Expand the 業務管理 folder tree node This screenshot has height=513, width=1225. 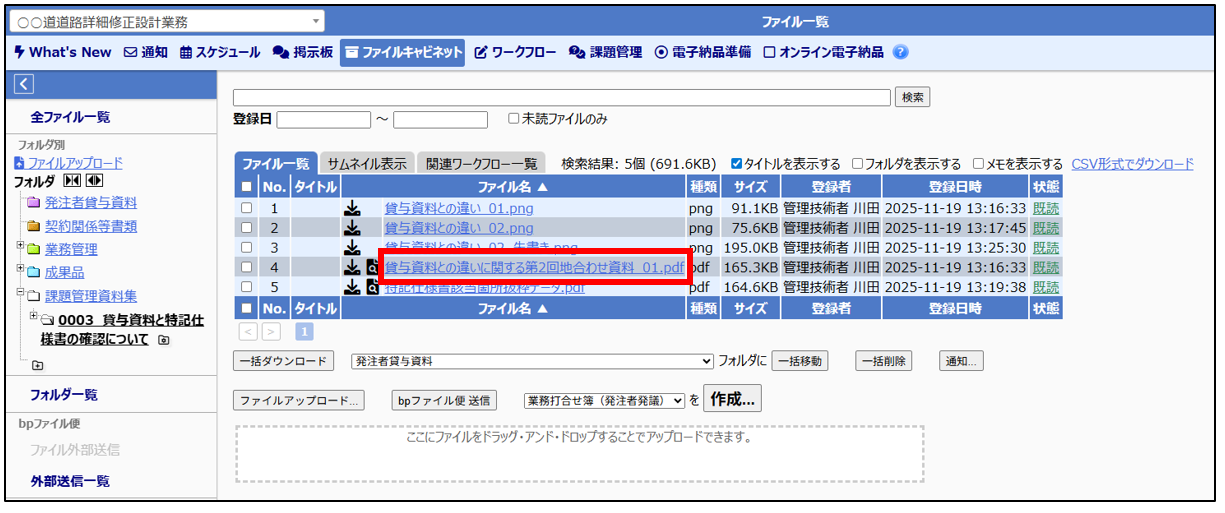20,246
